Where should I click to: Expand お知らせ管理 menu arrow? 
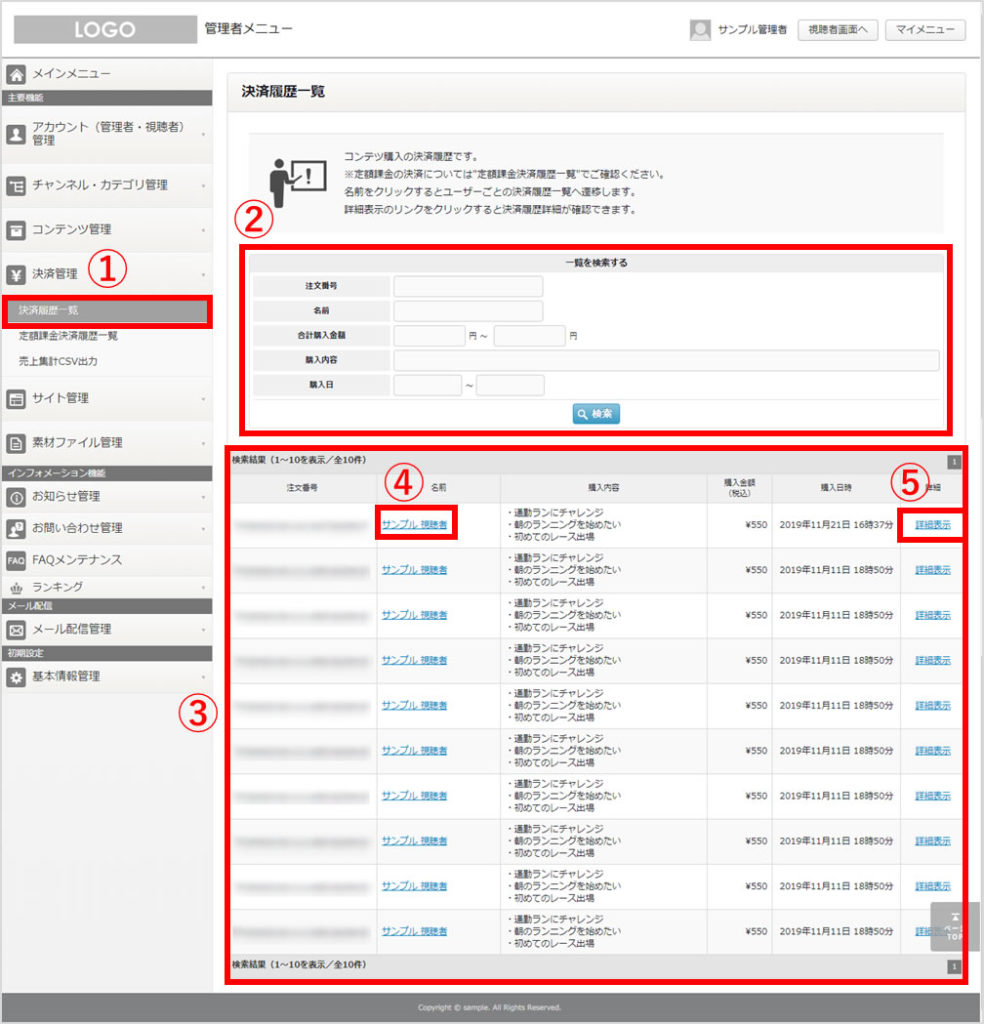(204, 497)
